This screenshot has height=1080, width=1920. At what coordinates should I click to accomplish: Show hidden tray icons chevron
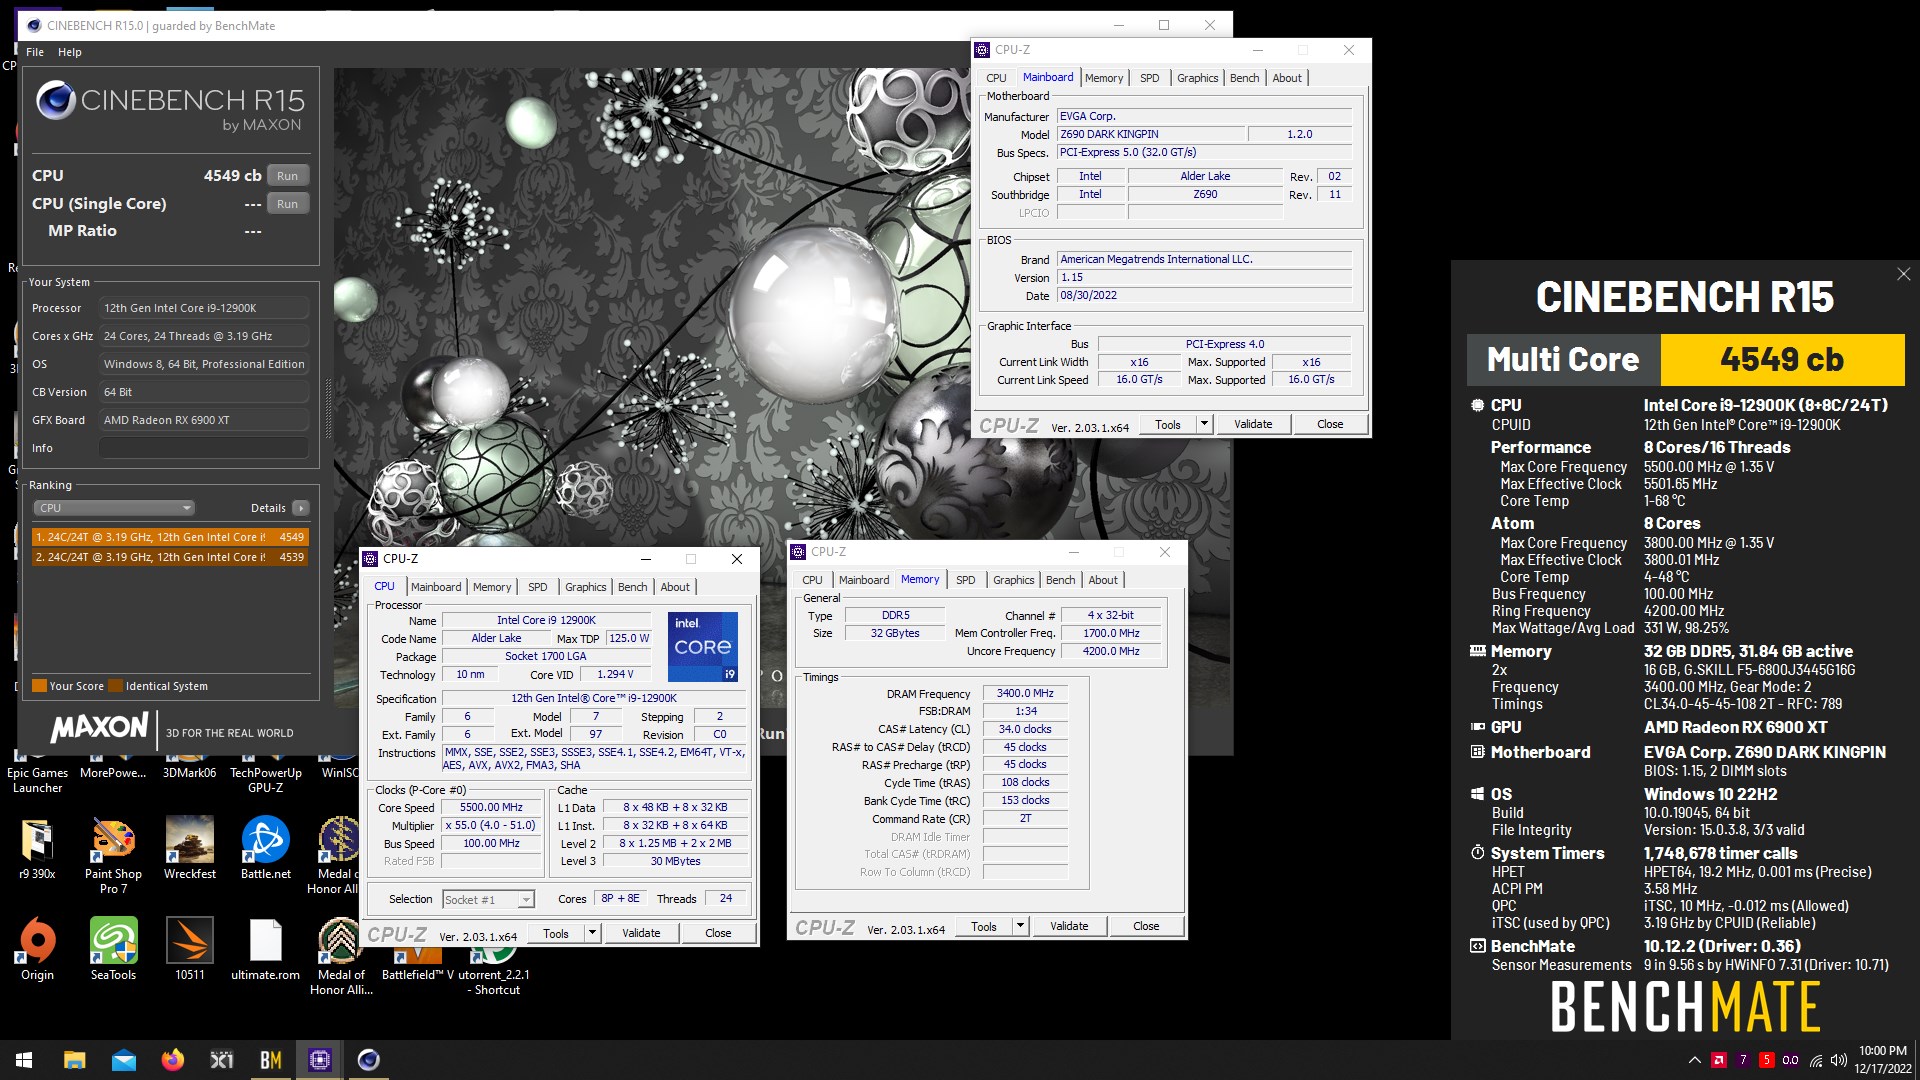(1694, 1060)
